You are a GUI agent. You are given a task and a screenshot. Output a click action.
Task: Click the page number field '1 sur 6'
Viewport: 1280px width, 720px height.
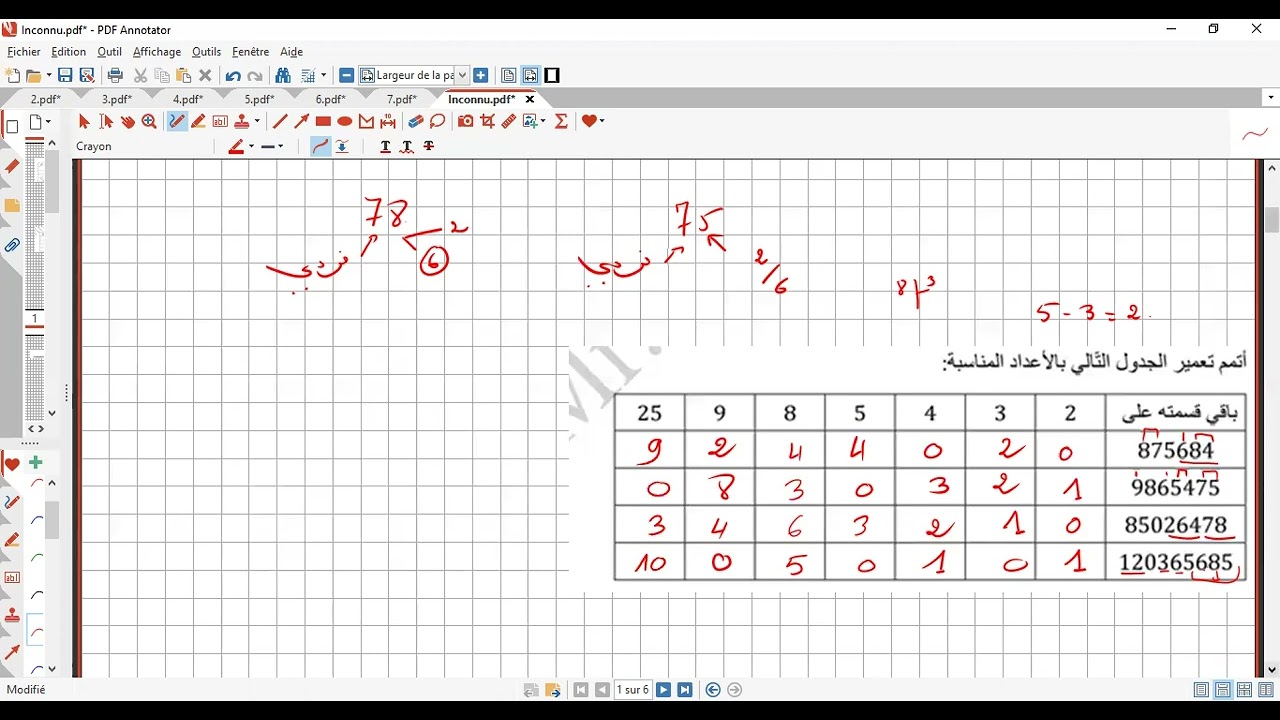pos(633,690)
